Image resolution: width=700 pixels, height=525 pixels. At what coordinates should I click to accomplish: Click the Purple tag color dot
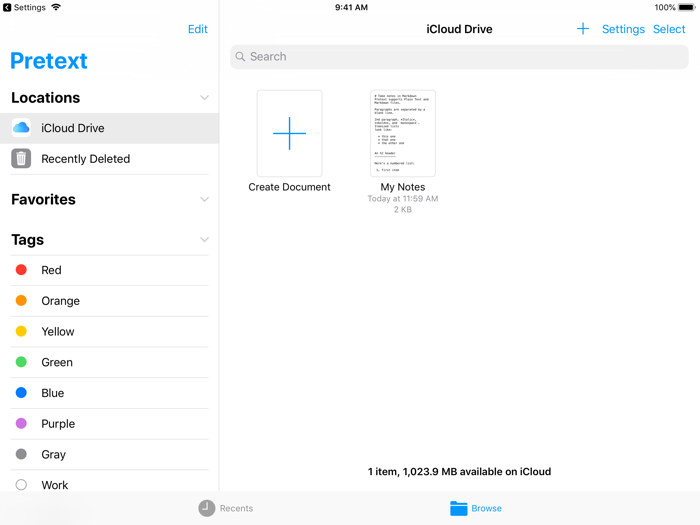point(21,423)
